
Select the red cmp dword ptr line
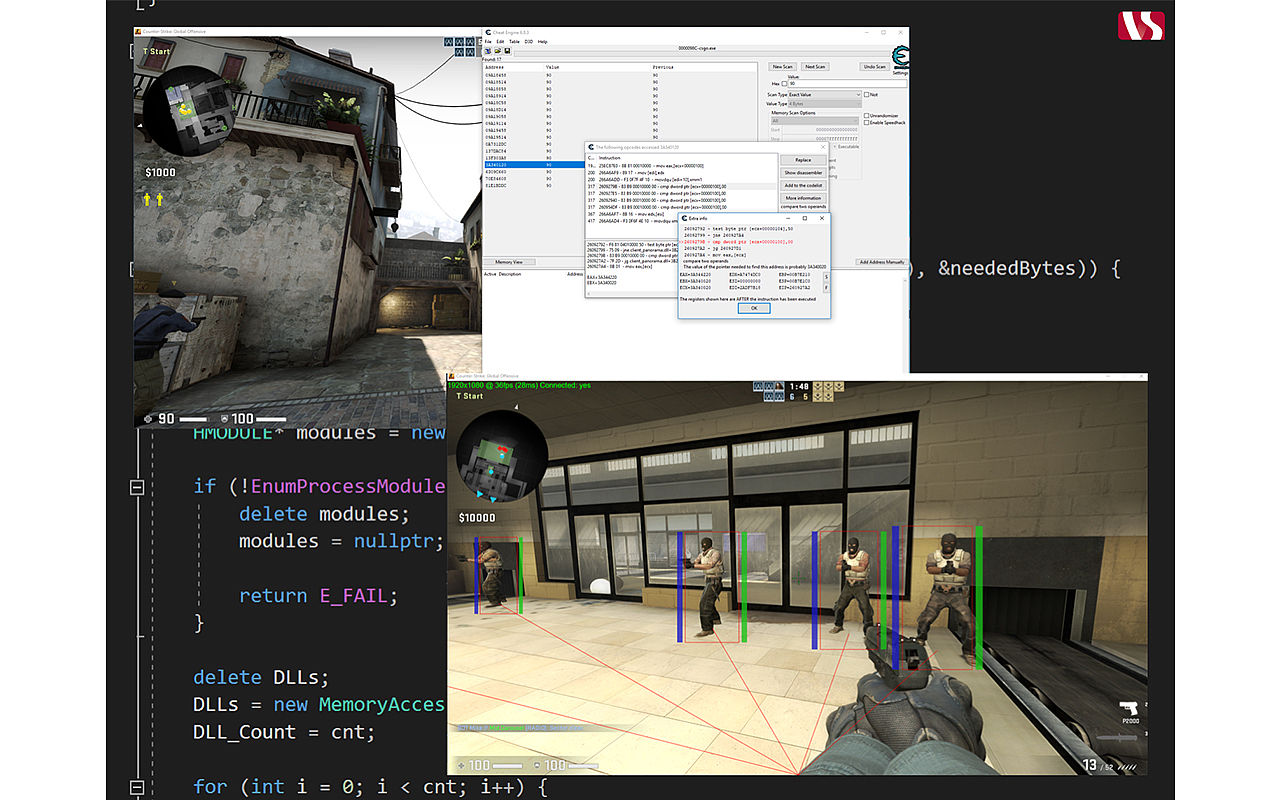738,241
